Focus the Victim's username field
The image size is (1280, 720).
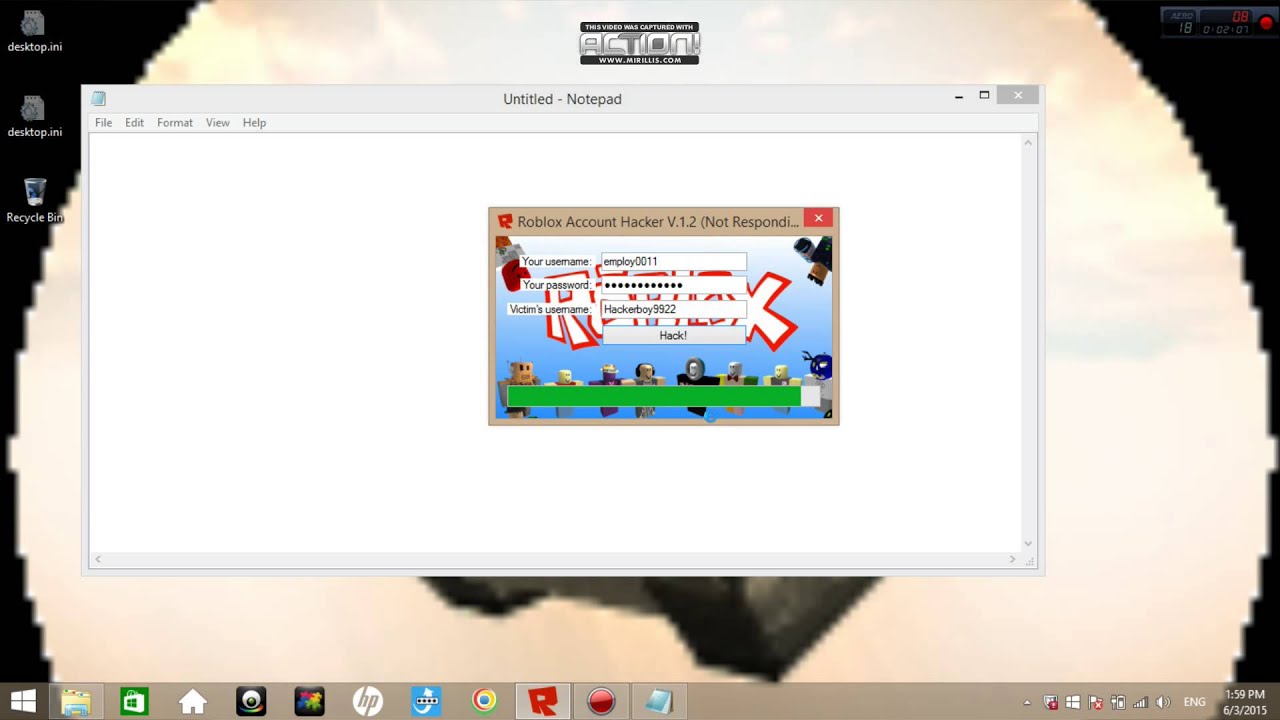pos(673,310)
